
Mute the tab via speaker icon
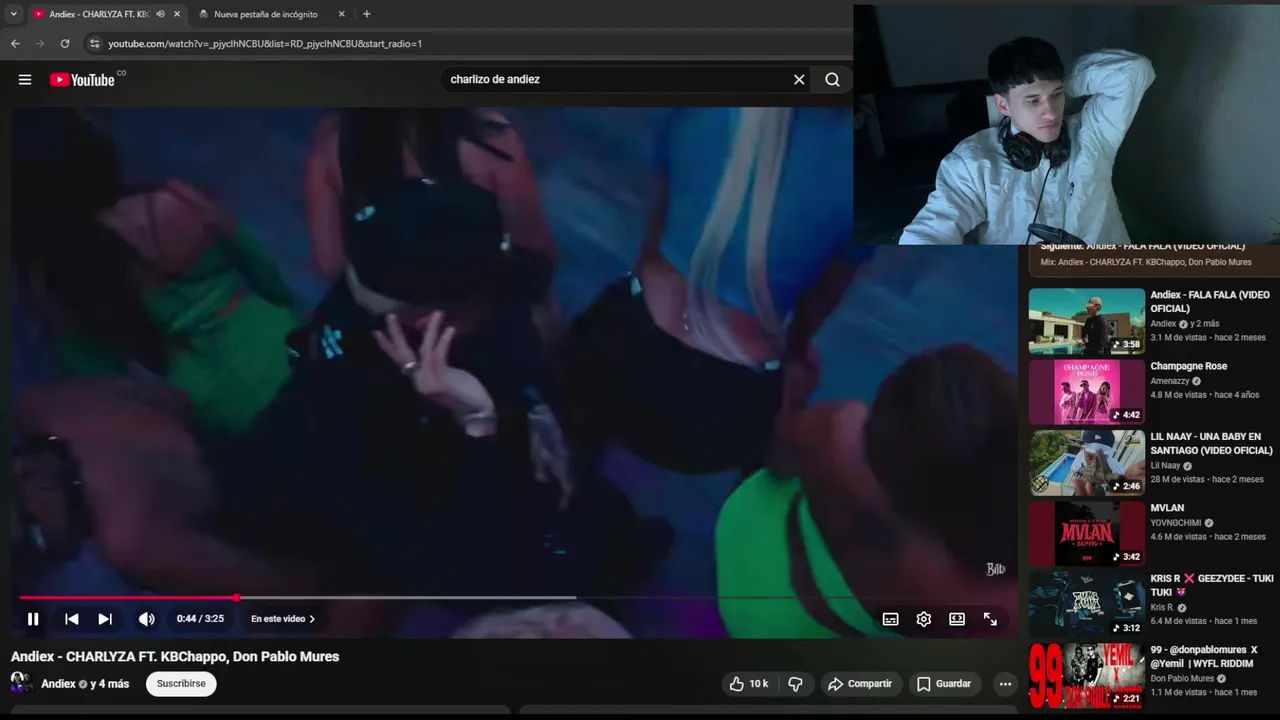[160, 14]
